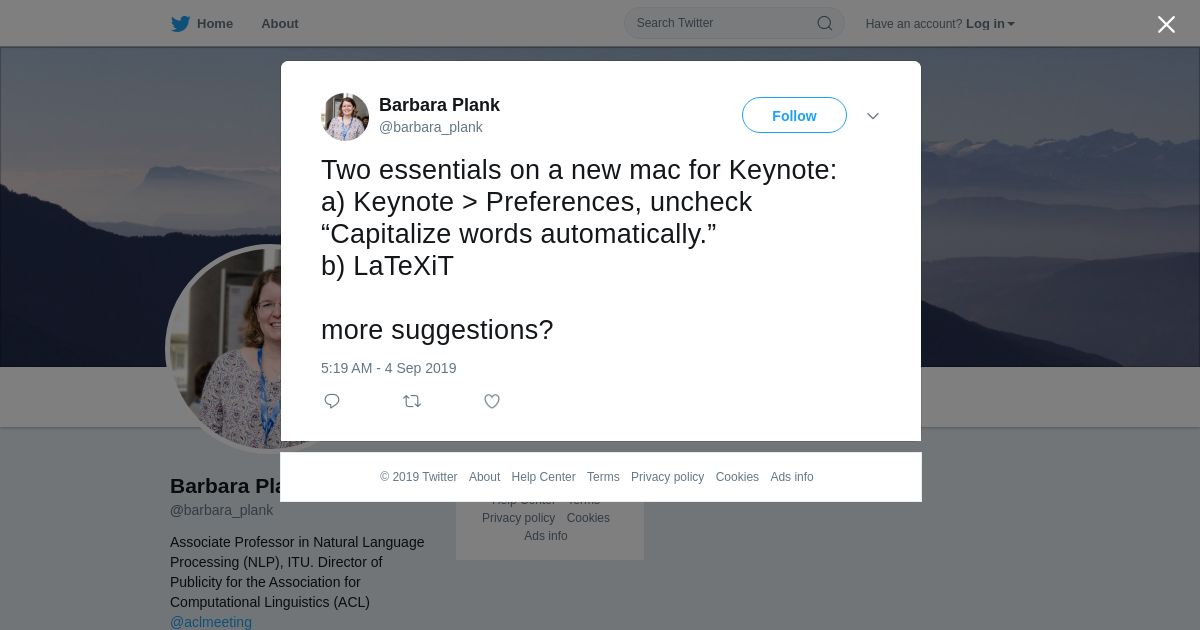The image size is (1200, 630).
Task: Follow Barbara Plank
Action: tap(794, 116)
